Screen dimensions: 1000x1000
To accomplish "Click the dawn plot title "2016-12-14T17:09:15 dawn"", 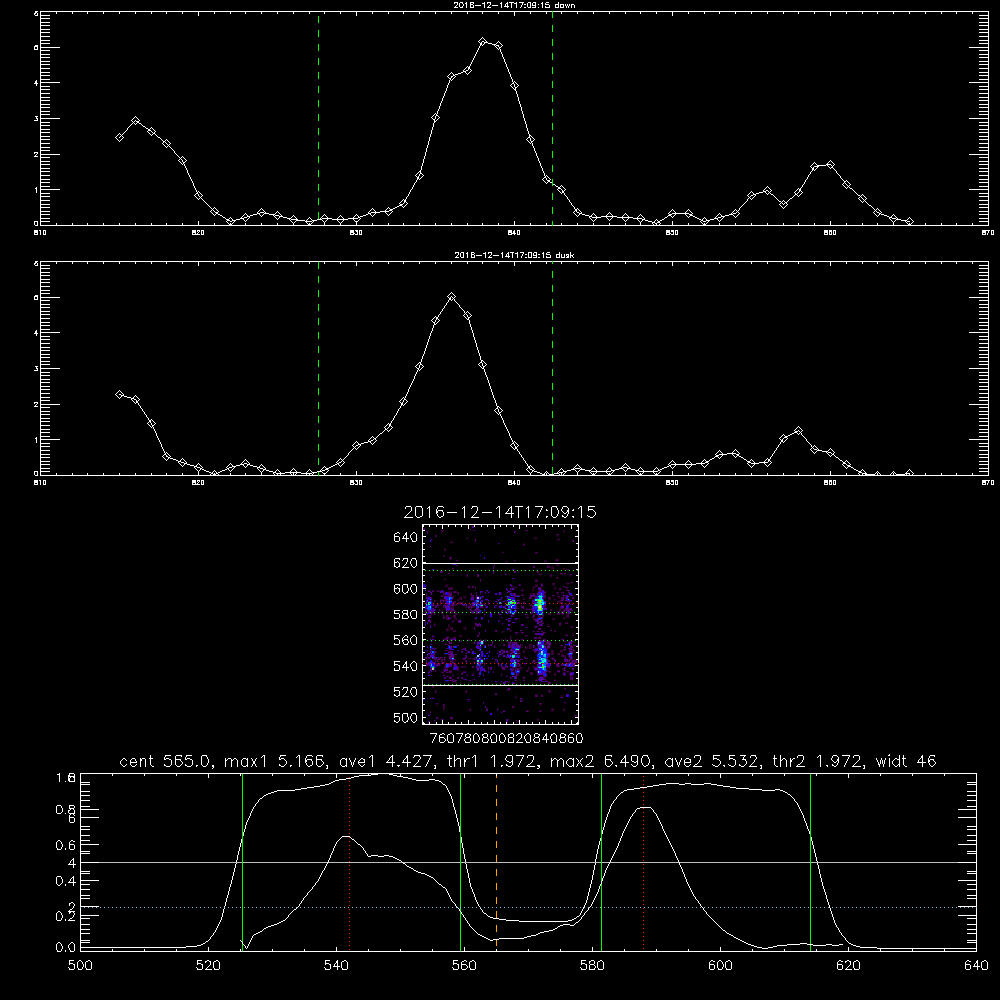I will [514, 5].
